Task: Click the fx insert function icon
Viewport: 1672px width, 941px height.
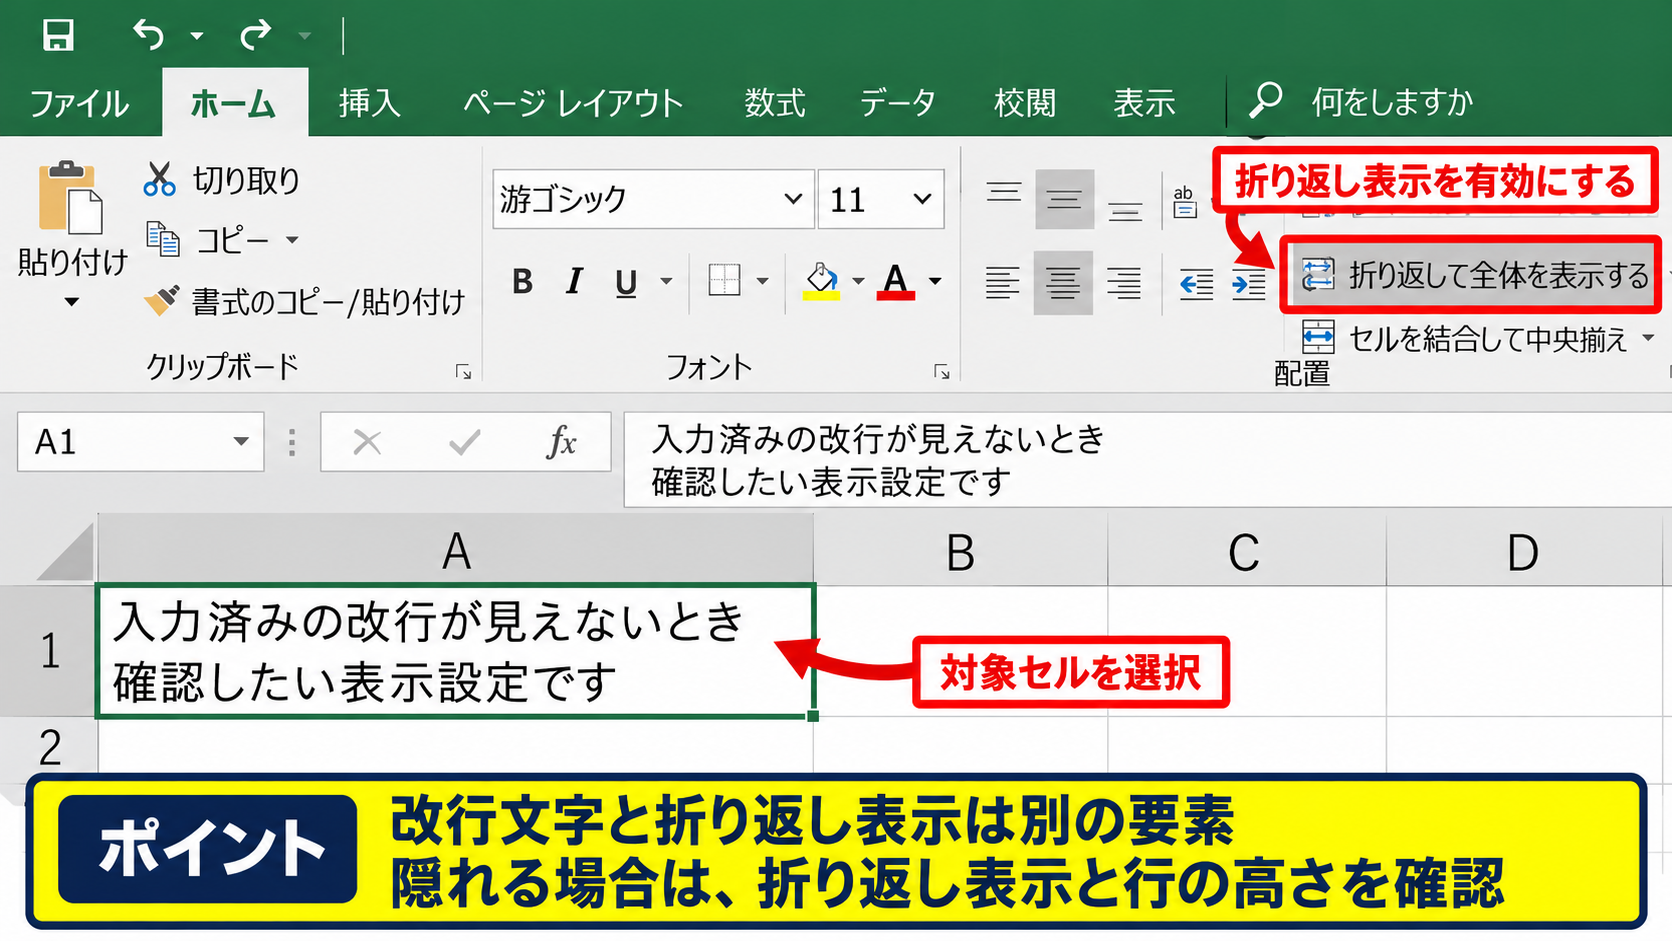Action: click(x=561, y=441)
